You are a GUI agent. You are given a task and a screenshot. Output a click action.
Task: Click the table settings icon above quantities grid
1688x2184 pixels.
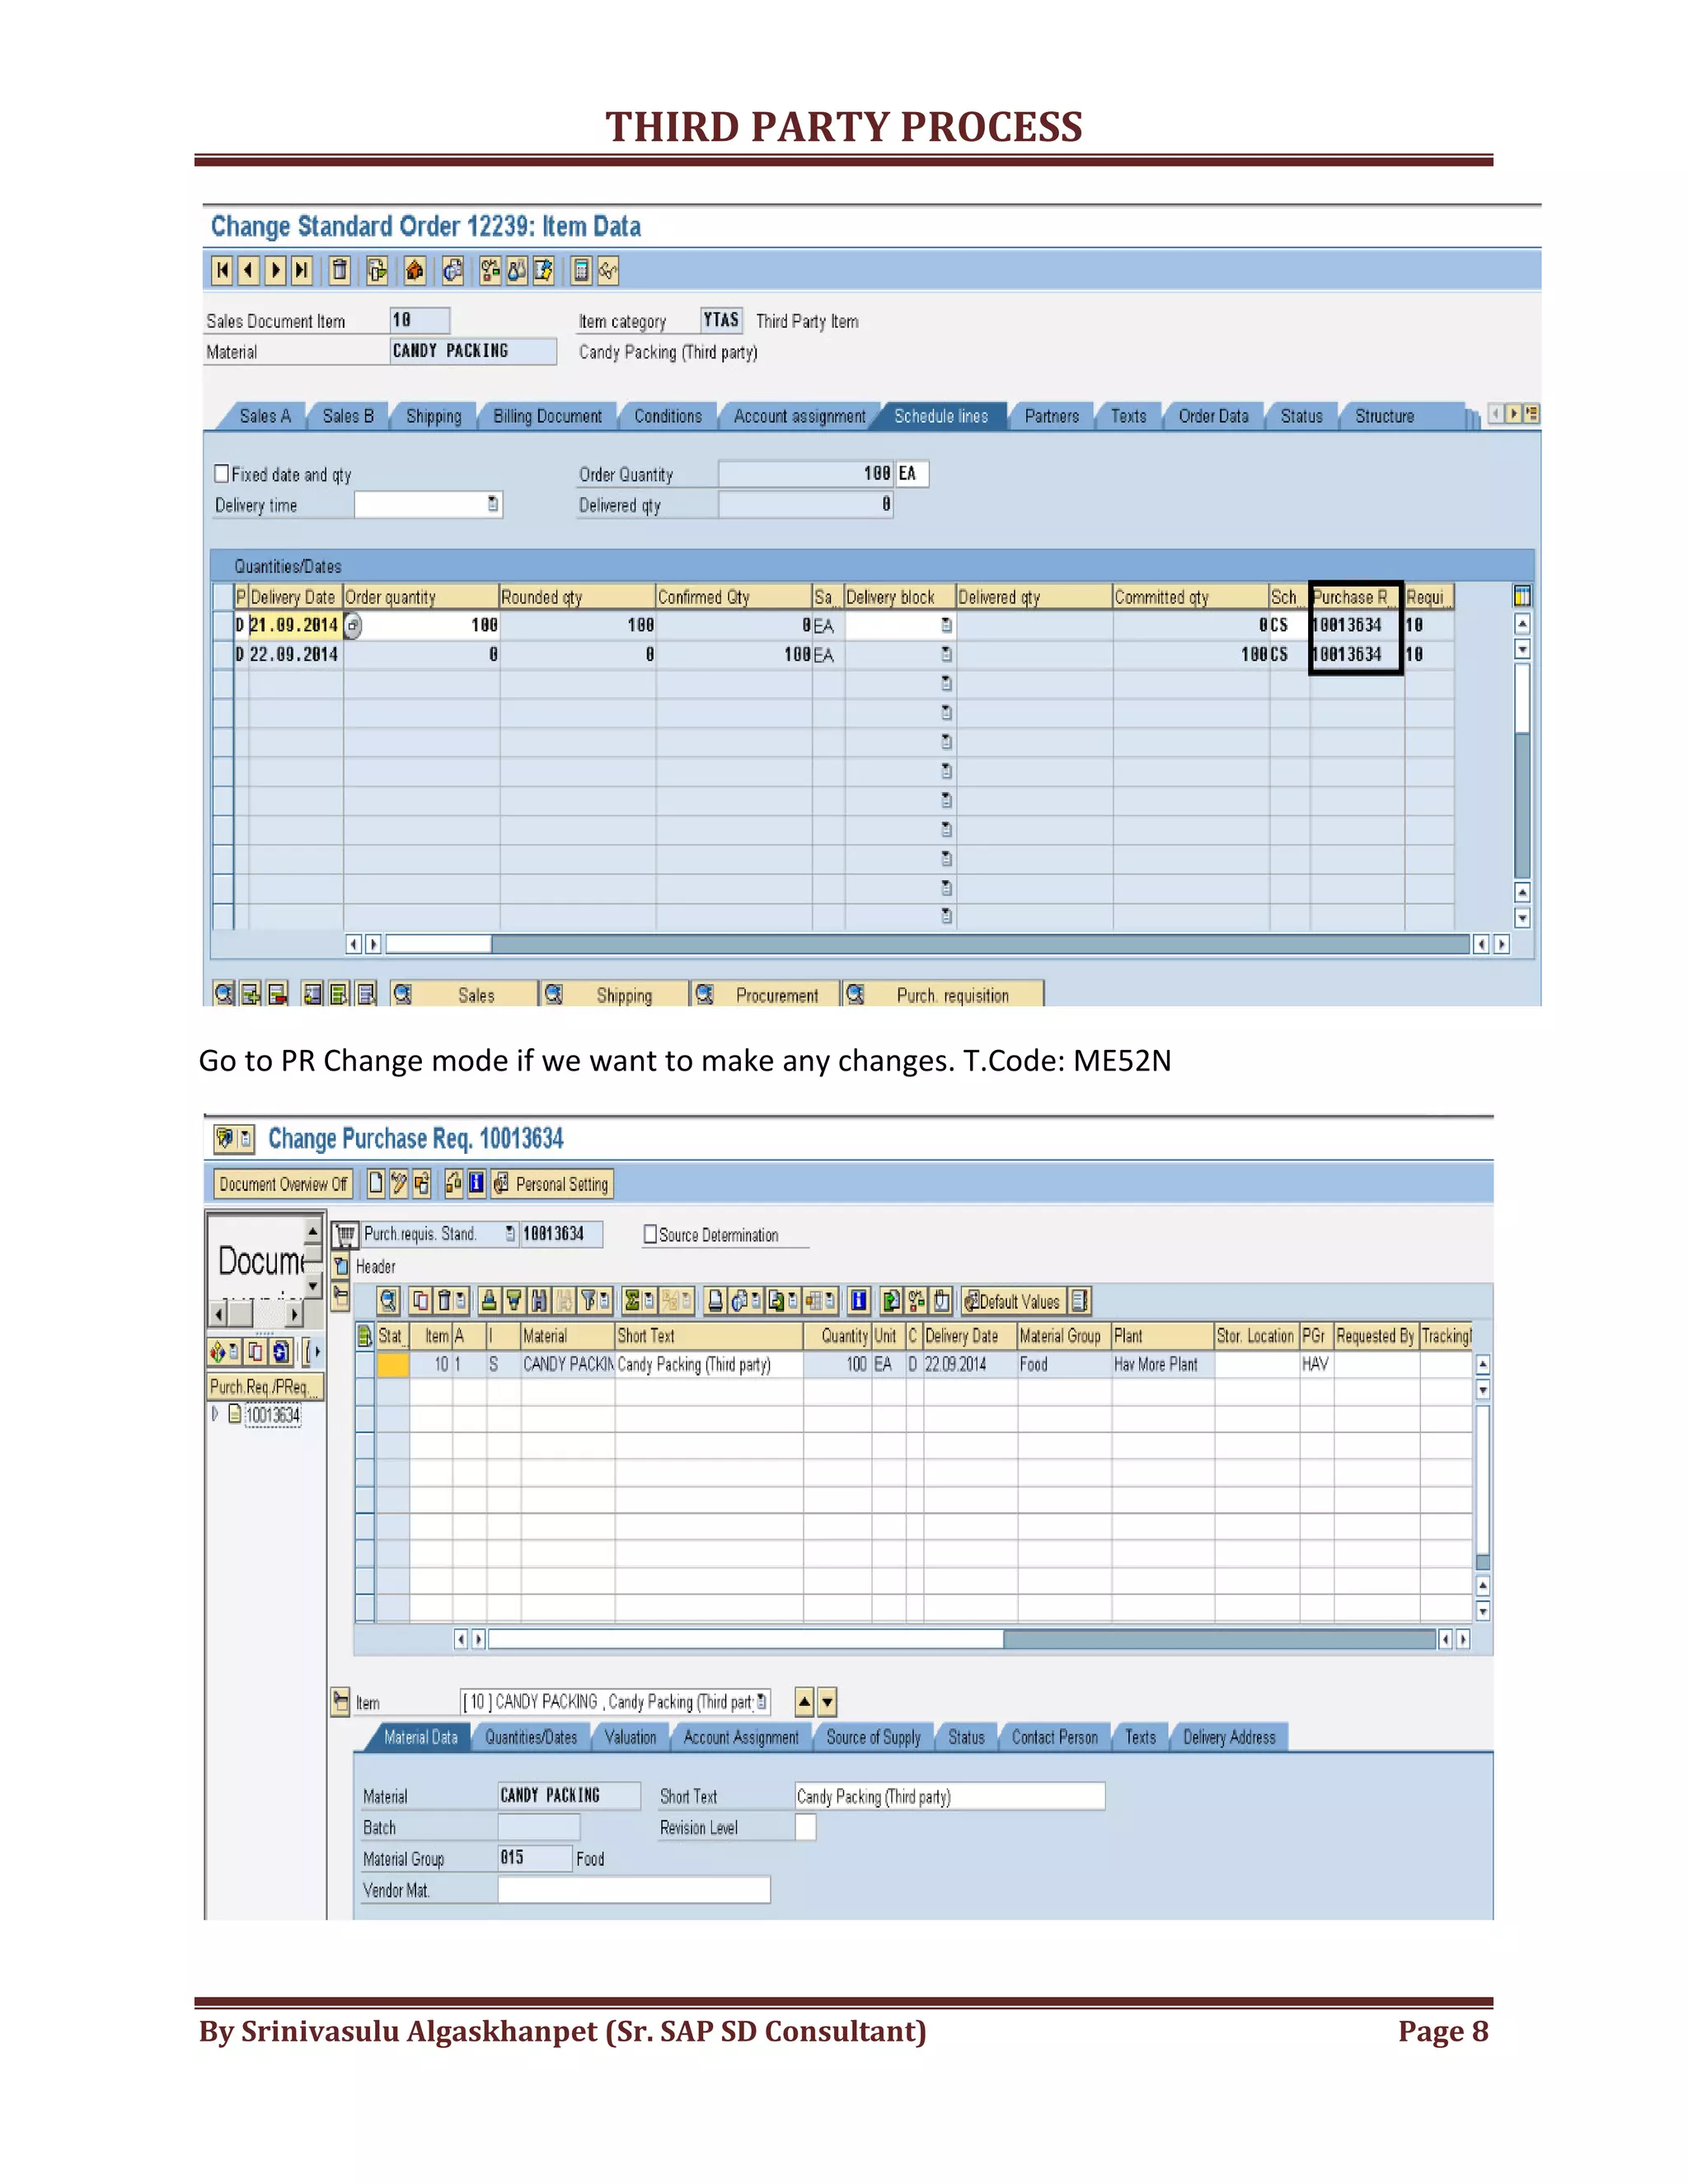(x=1522, y=597)
